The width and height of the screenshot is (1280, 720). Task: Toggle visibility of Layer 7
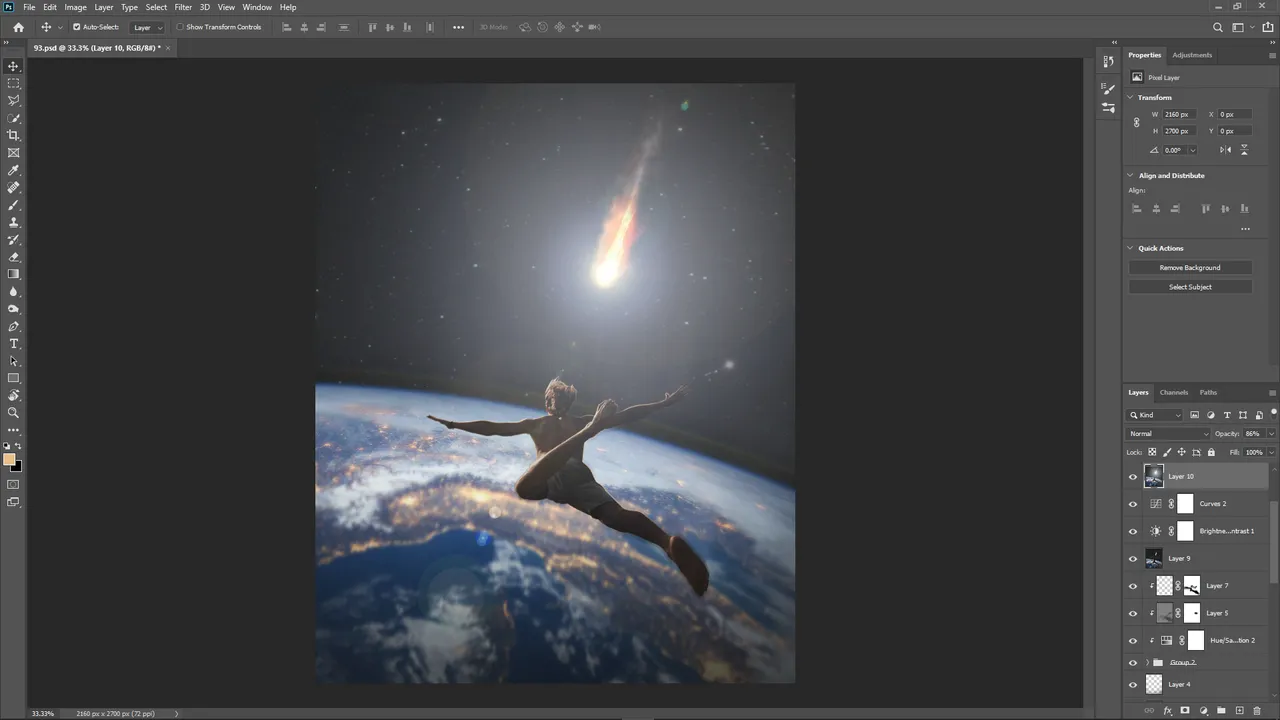[1133, 586]
